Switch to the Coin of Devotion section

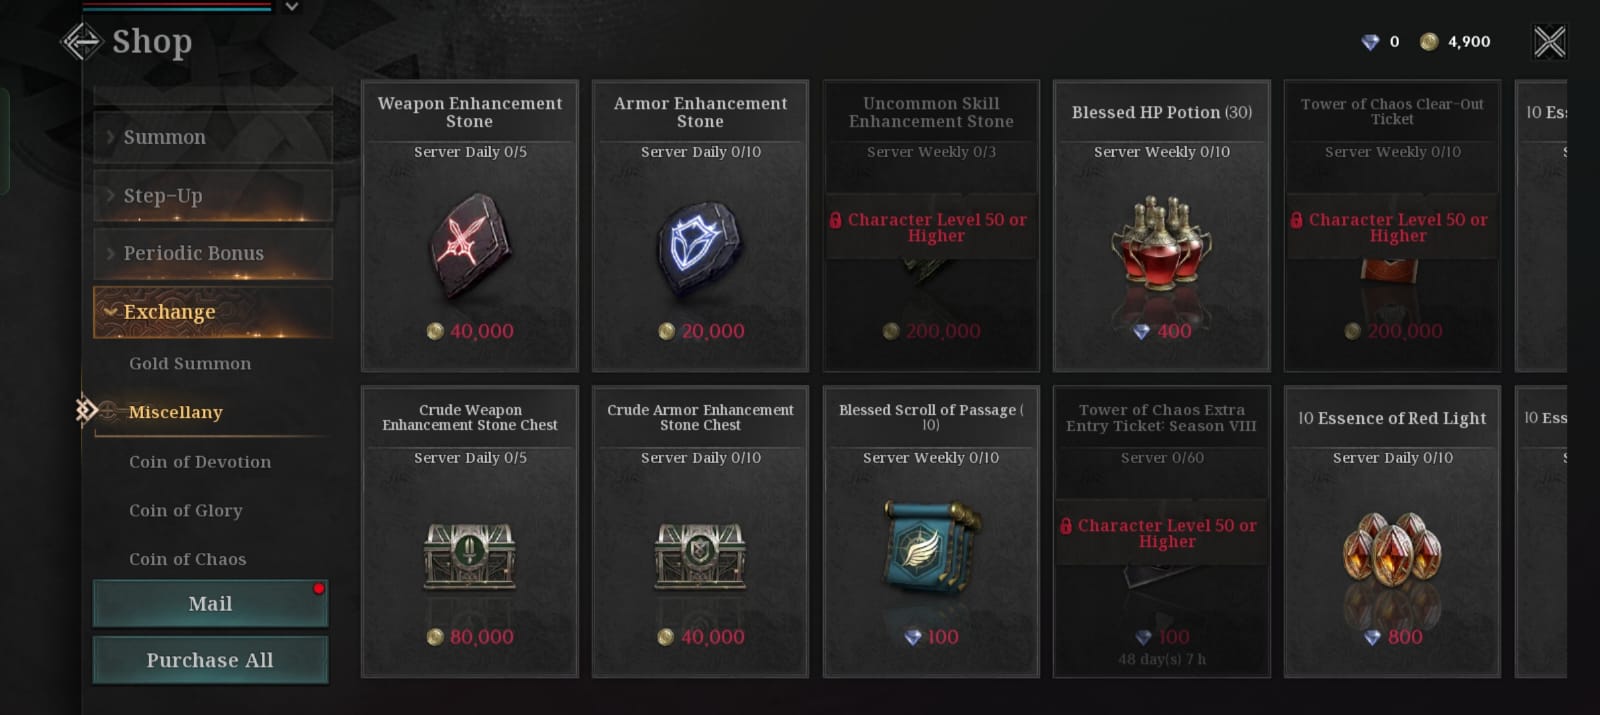point(200,462)
